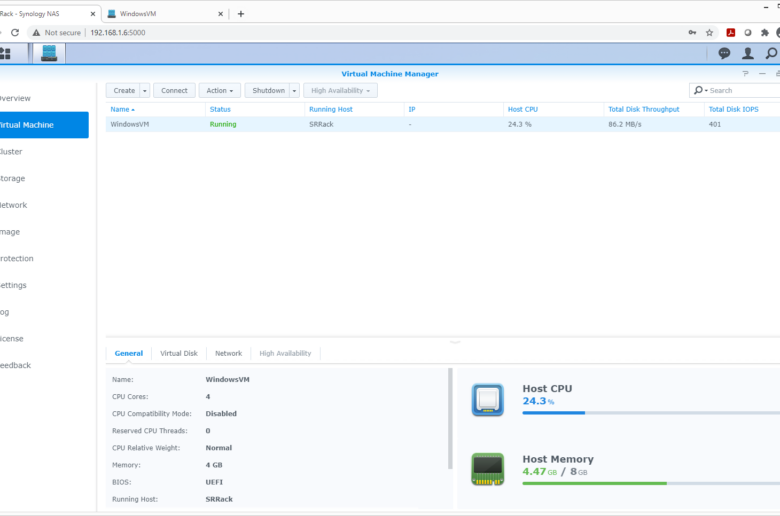Click the browser address bar URL
780x516 pixels.
[118, 32]
